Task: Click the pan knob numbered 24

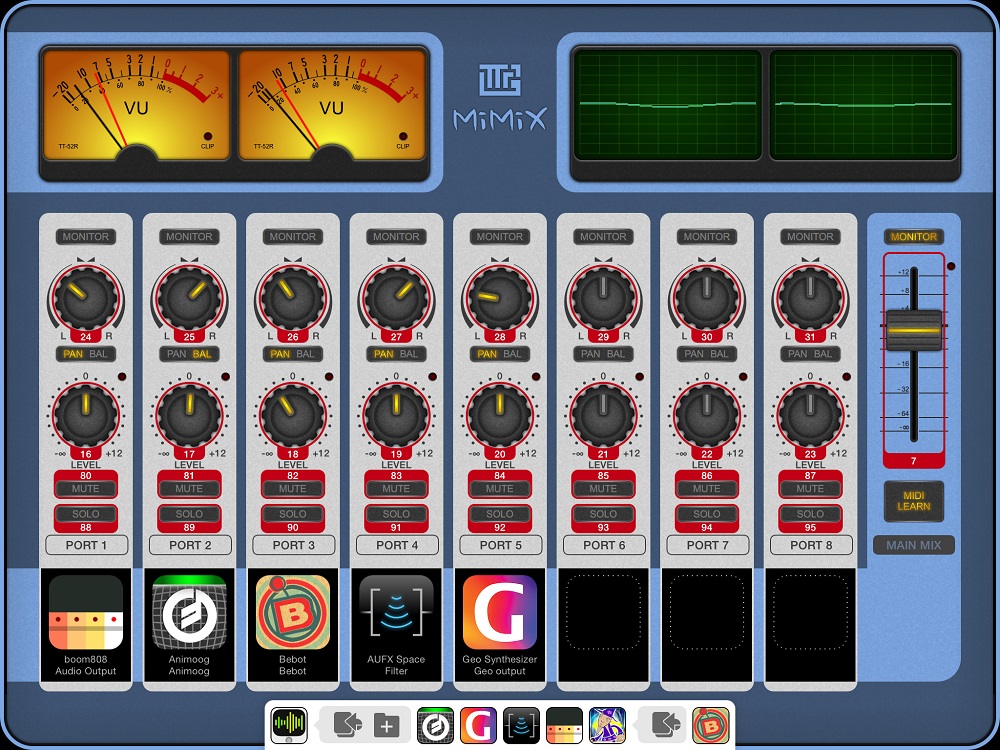Action: click(86, 298)
